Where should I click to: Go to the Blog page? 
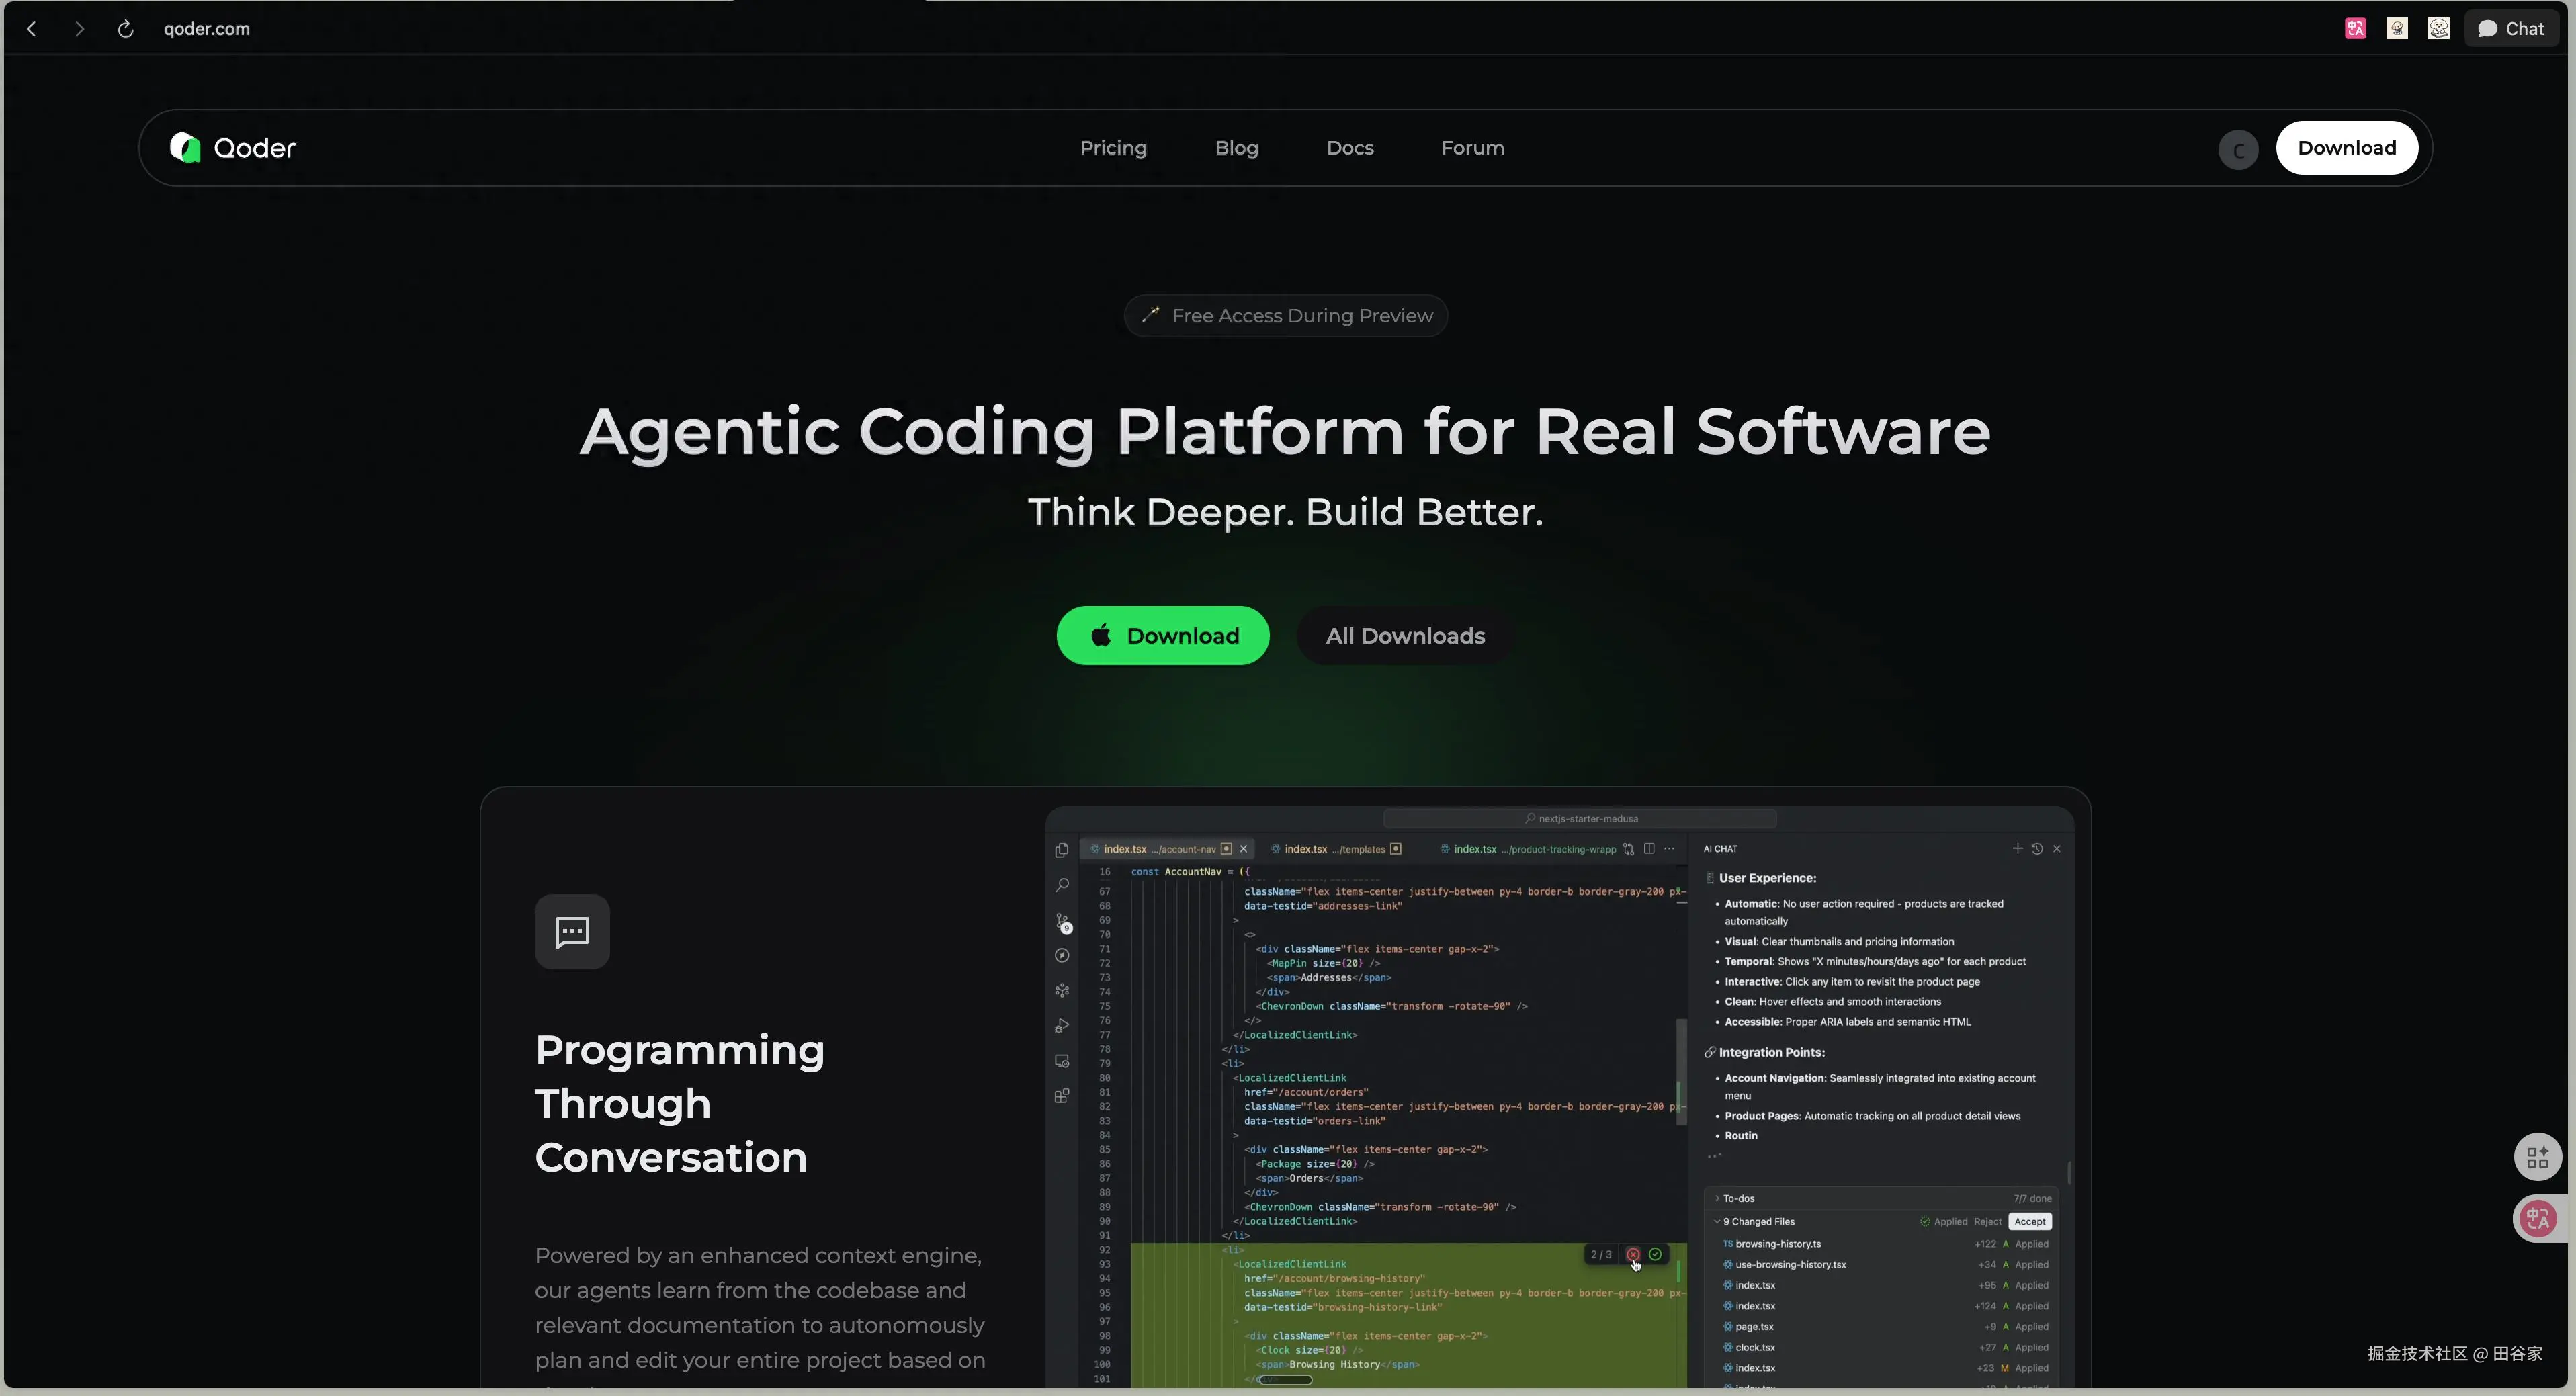(x=1236, y=148)
